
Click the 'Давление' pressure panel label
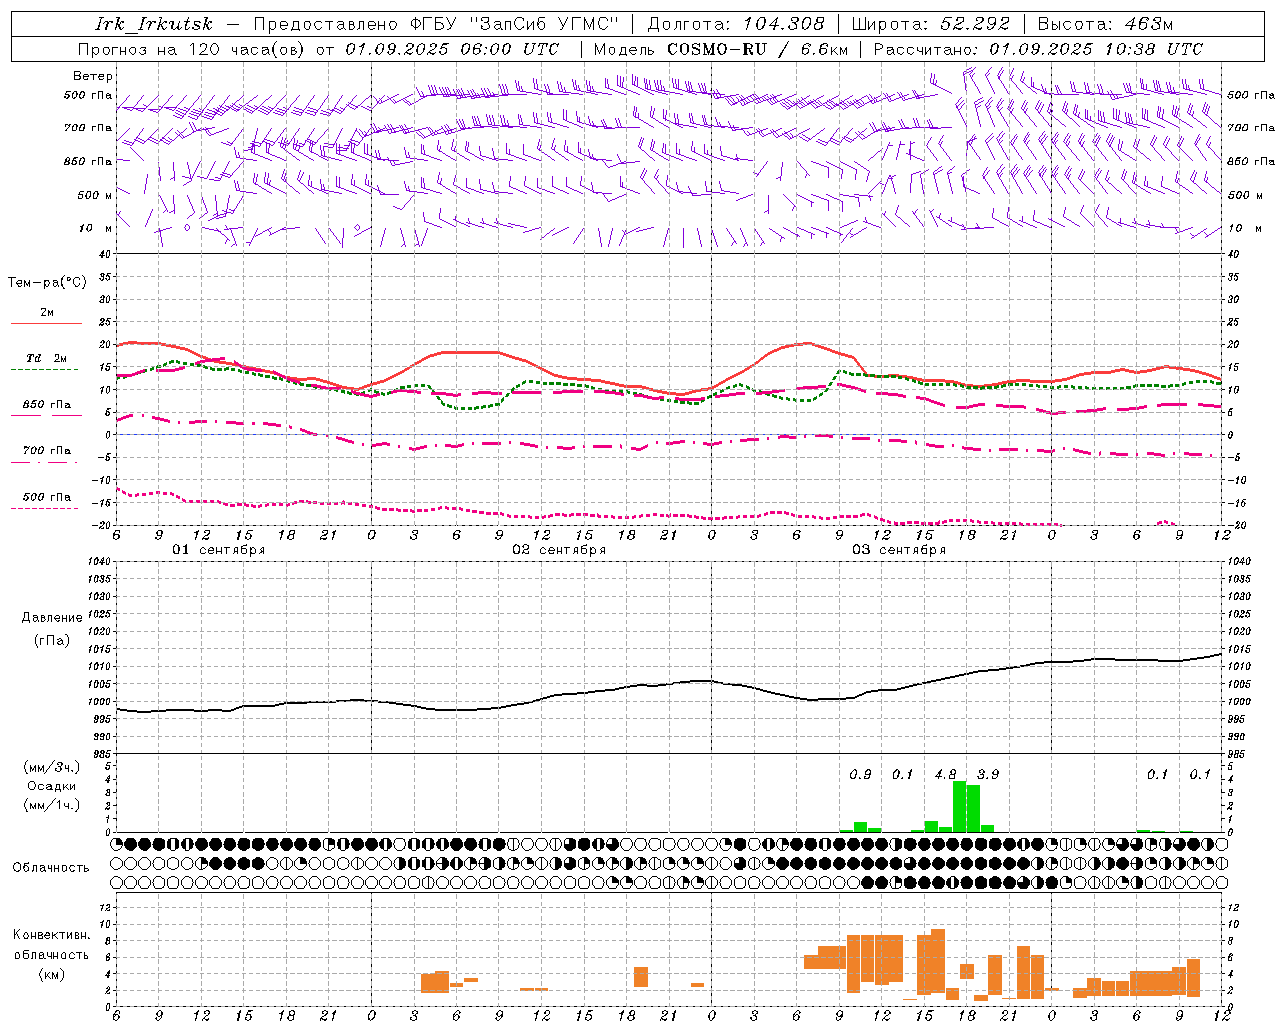tap(53, 618)
